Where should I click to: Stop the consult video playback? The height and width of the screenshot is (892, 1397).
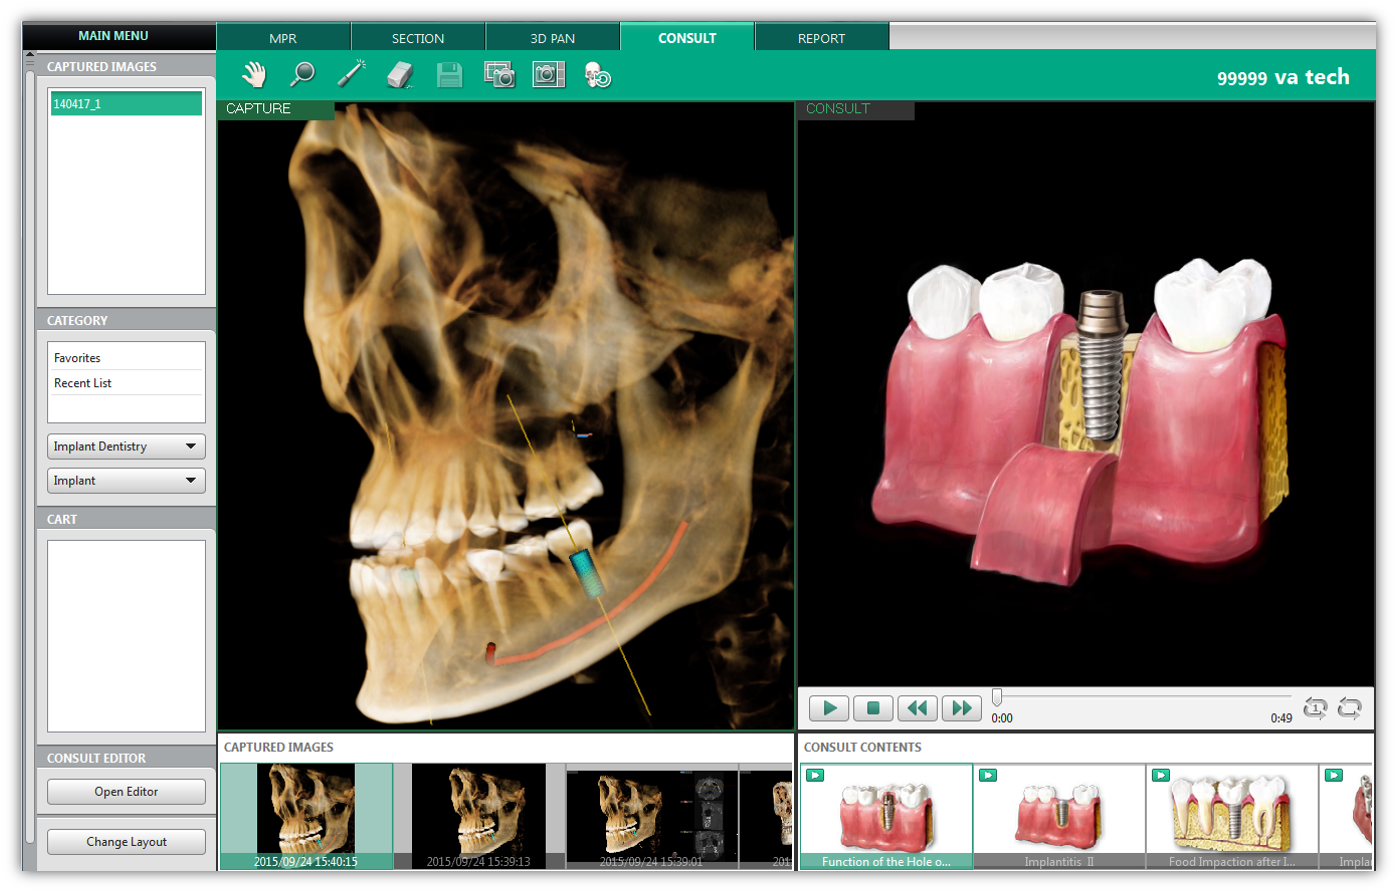pyautogui.click(x=873, y=708)
